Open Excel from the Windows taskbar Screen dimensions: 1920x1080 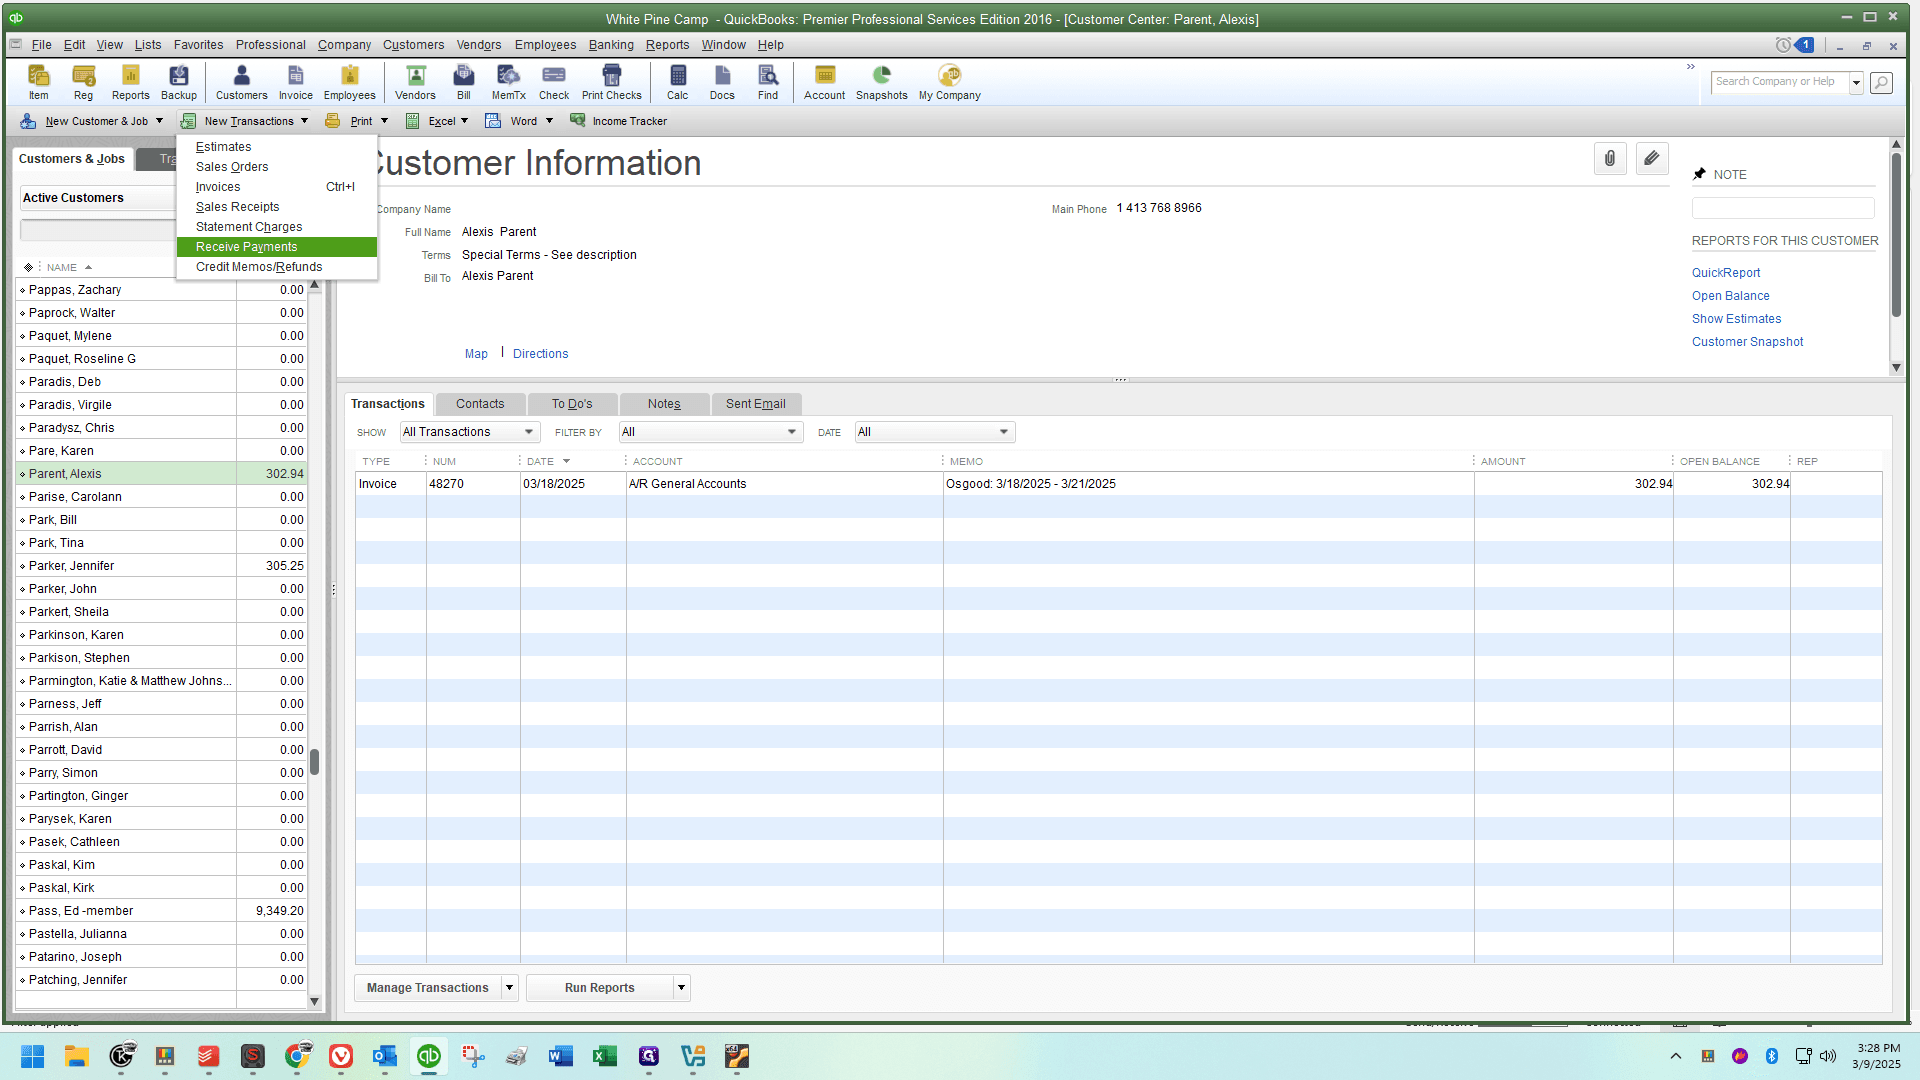pyautogui.click(x=605, y=1056)
